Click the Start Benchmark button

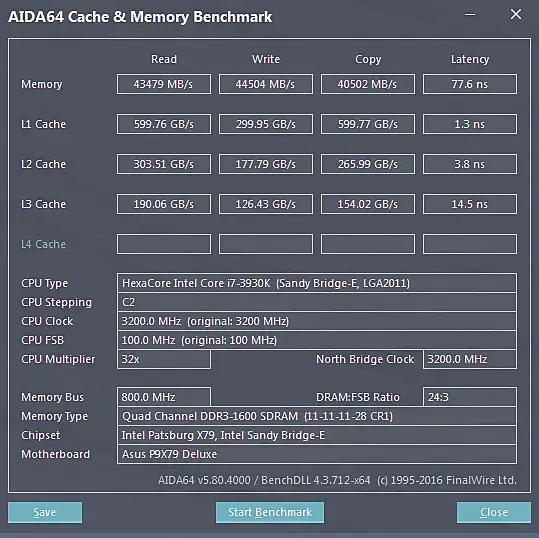(270, 512)
